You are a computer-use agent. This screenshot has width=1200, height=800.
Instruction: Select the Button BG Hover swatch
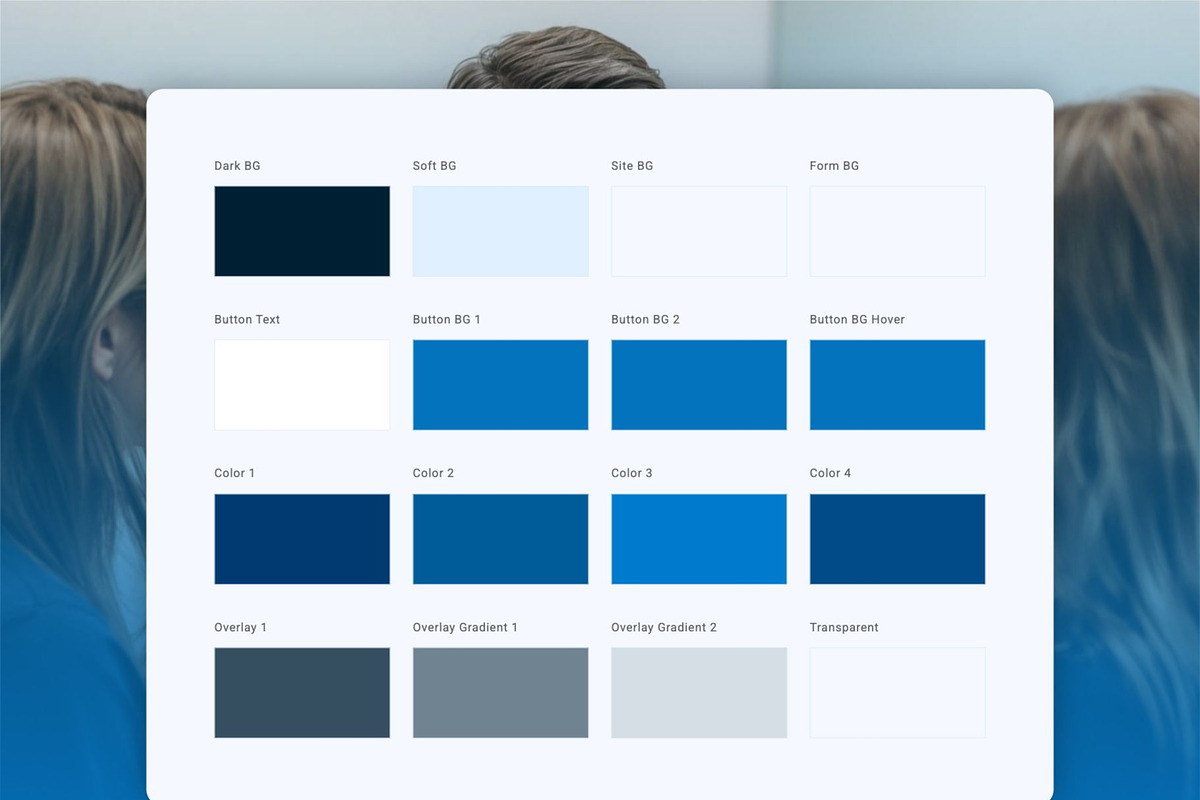(x=898, y=385)
